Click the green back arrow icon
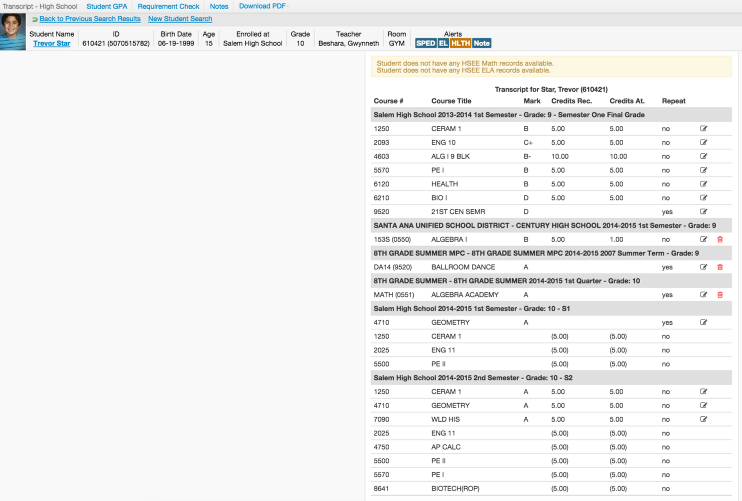The height and width of the screenshot is (501, 742). click(x=35, y=19)
